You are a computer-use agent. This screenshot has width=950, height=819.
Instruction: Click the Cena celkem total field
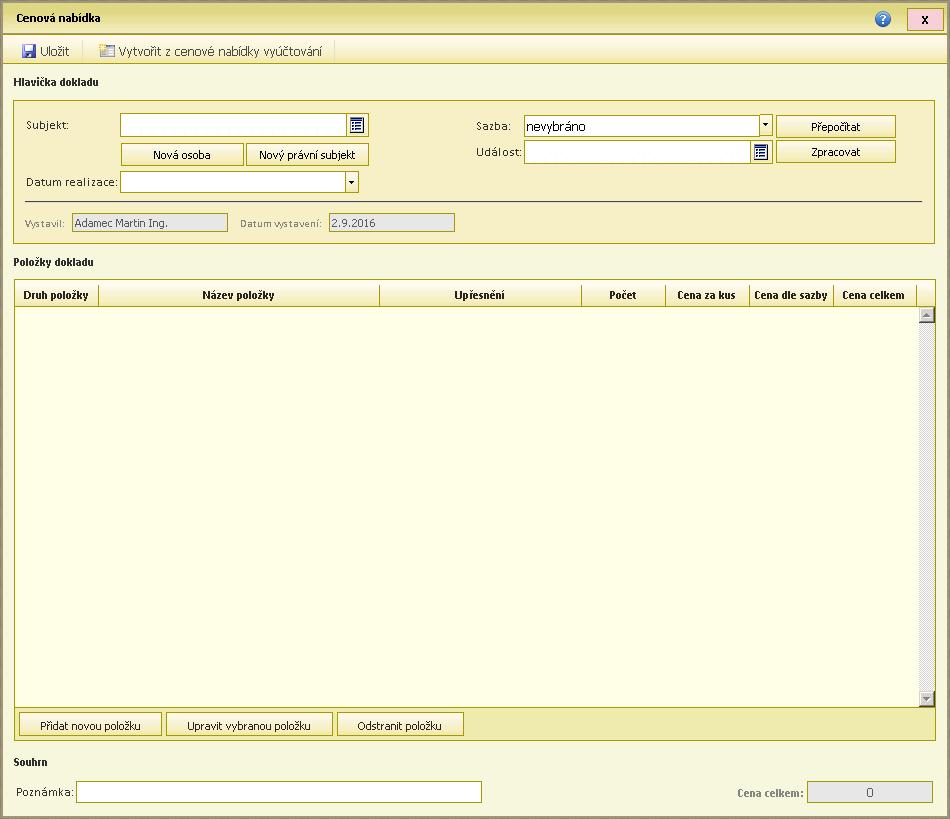point(869,792)
